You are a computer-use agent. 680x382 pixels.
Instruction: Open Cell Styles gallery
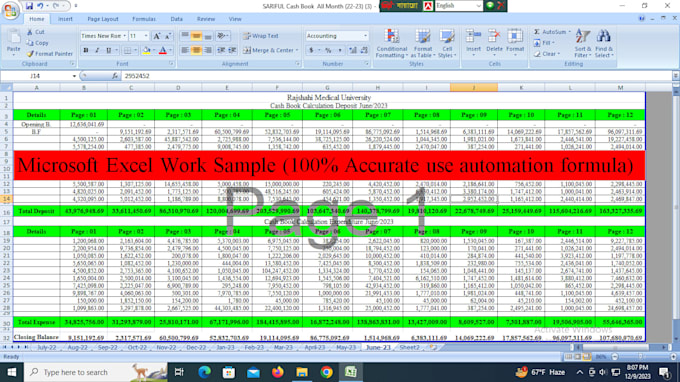click(447, 43)
